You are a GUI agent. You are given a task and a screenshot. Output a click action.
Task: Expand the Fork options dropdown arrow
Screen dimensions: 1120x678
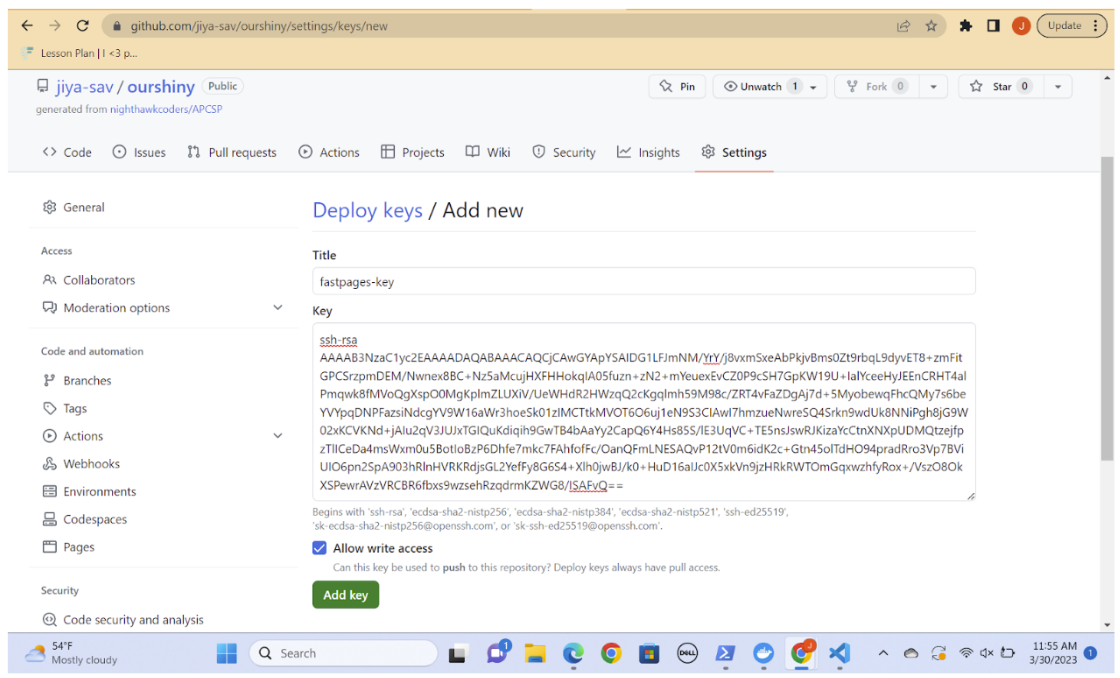[933, 86]
